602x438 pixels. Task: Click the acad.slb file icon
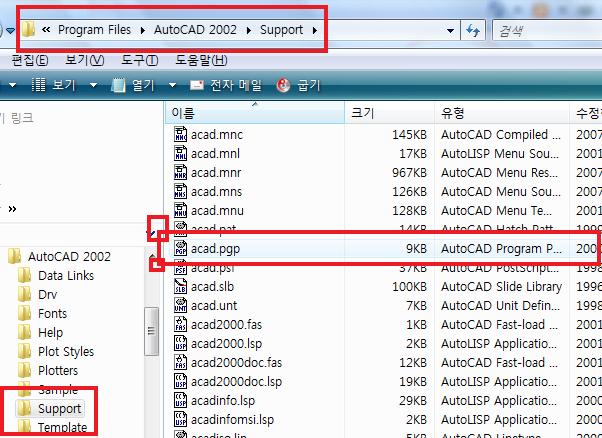coord(180,286)
